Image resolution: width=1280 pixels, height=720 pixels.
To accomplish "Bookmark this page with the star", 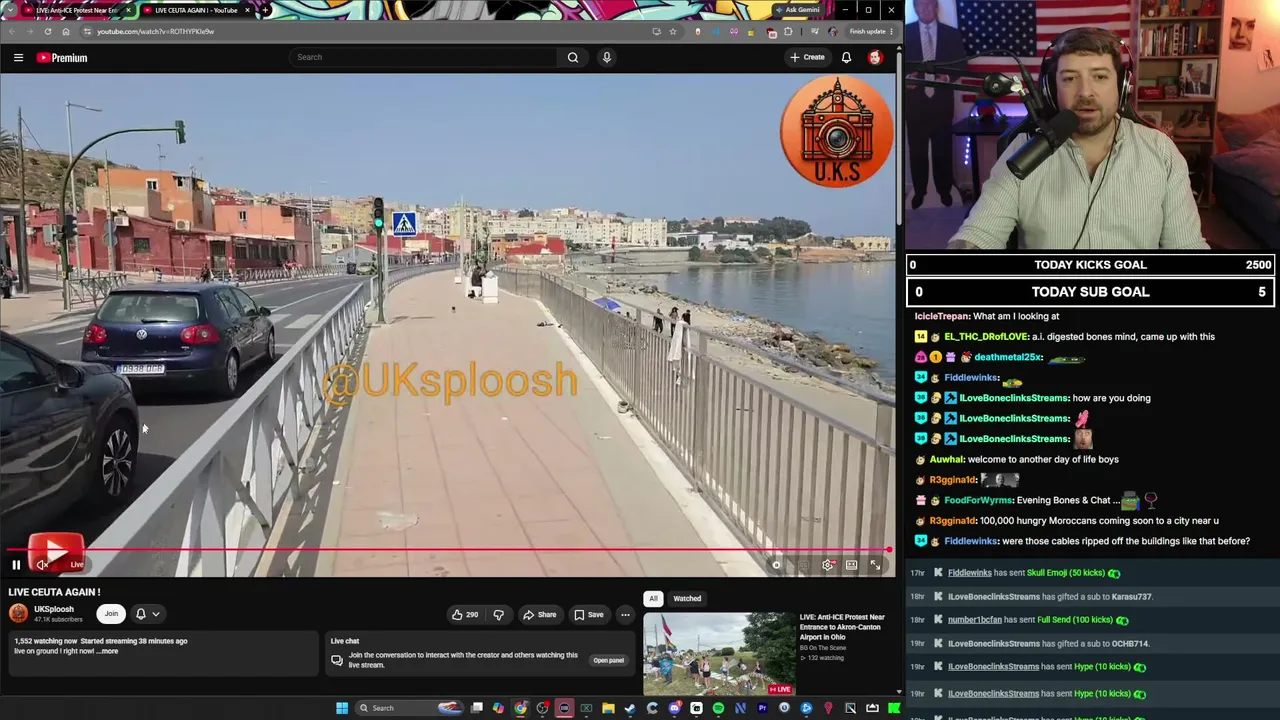I will [672, 31].
